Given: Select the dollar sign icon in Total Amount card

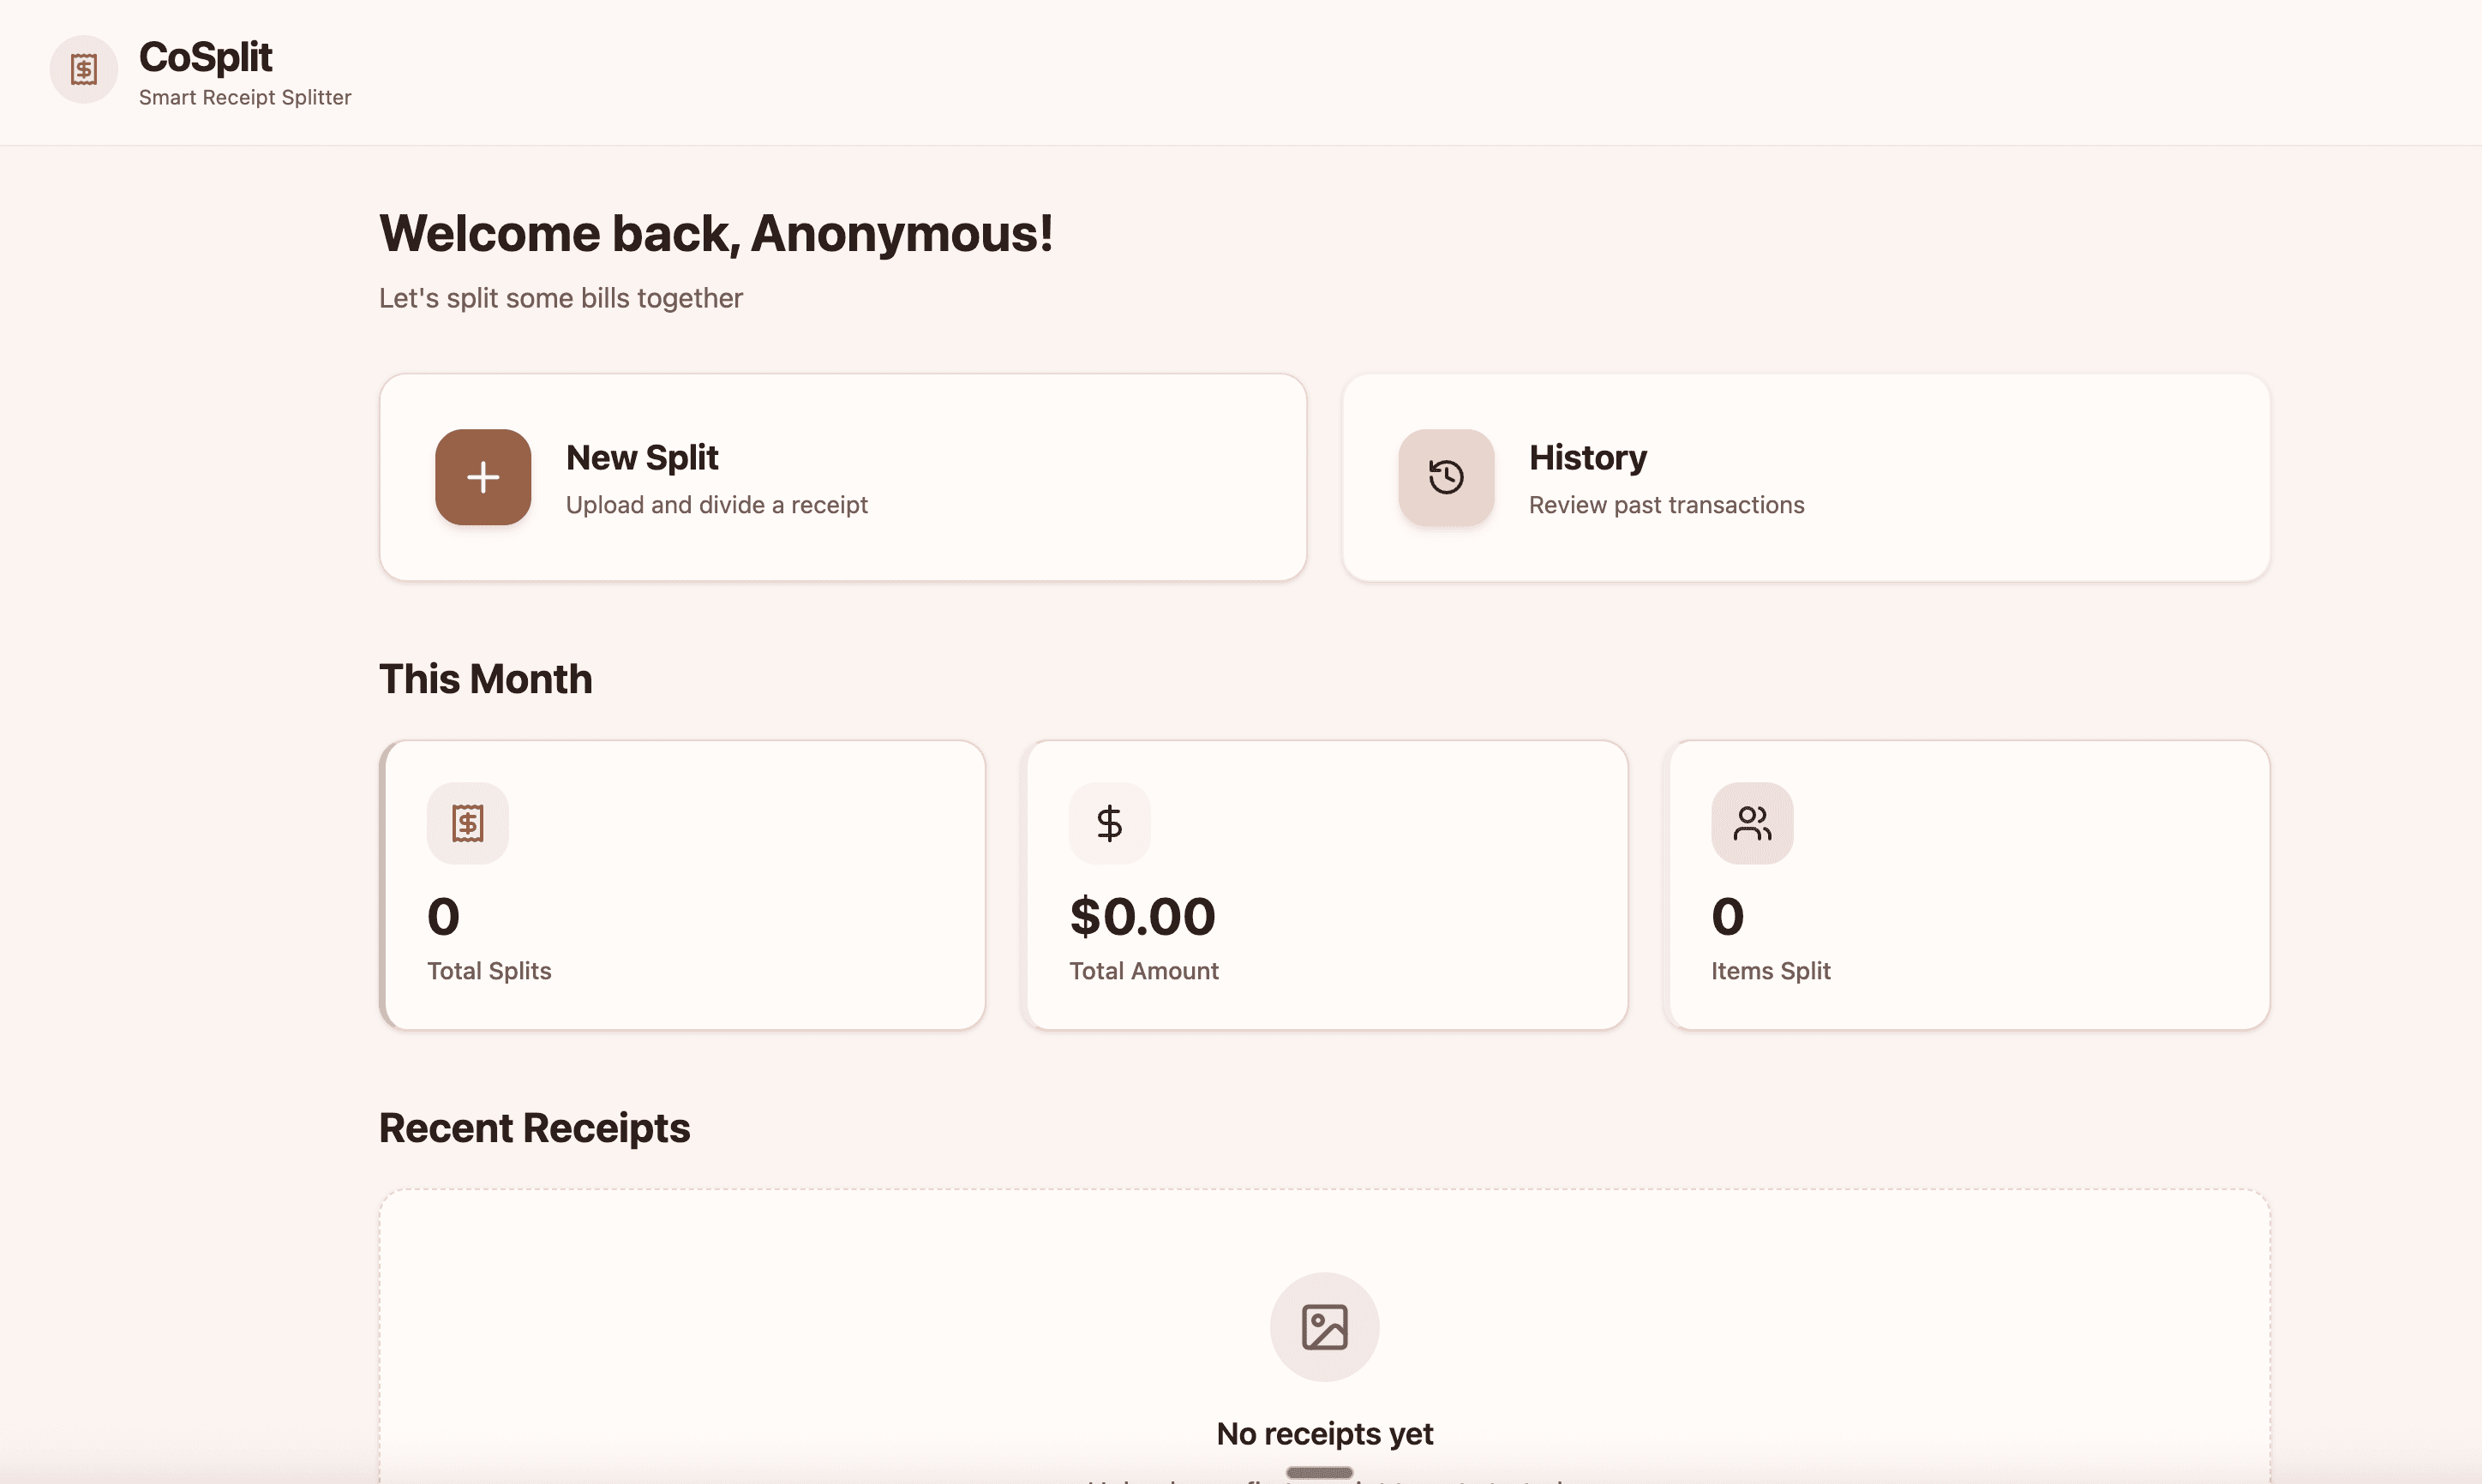Looking at the screenshot, I should [1110, 823].
